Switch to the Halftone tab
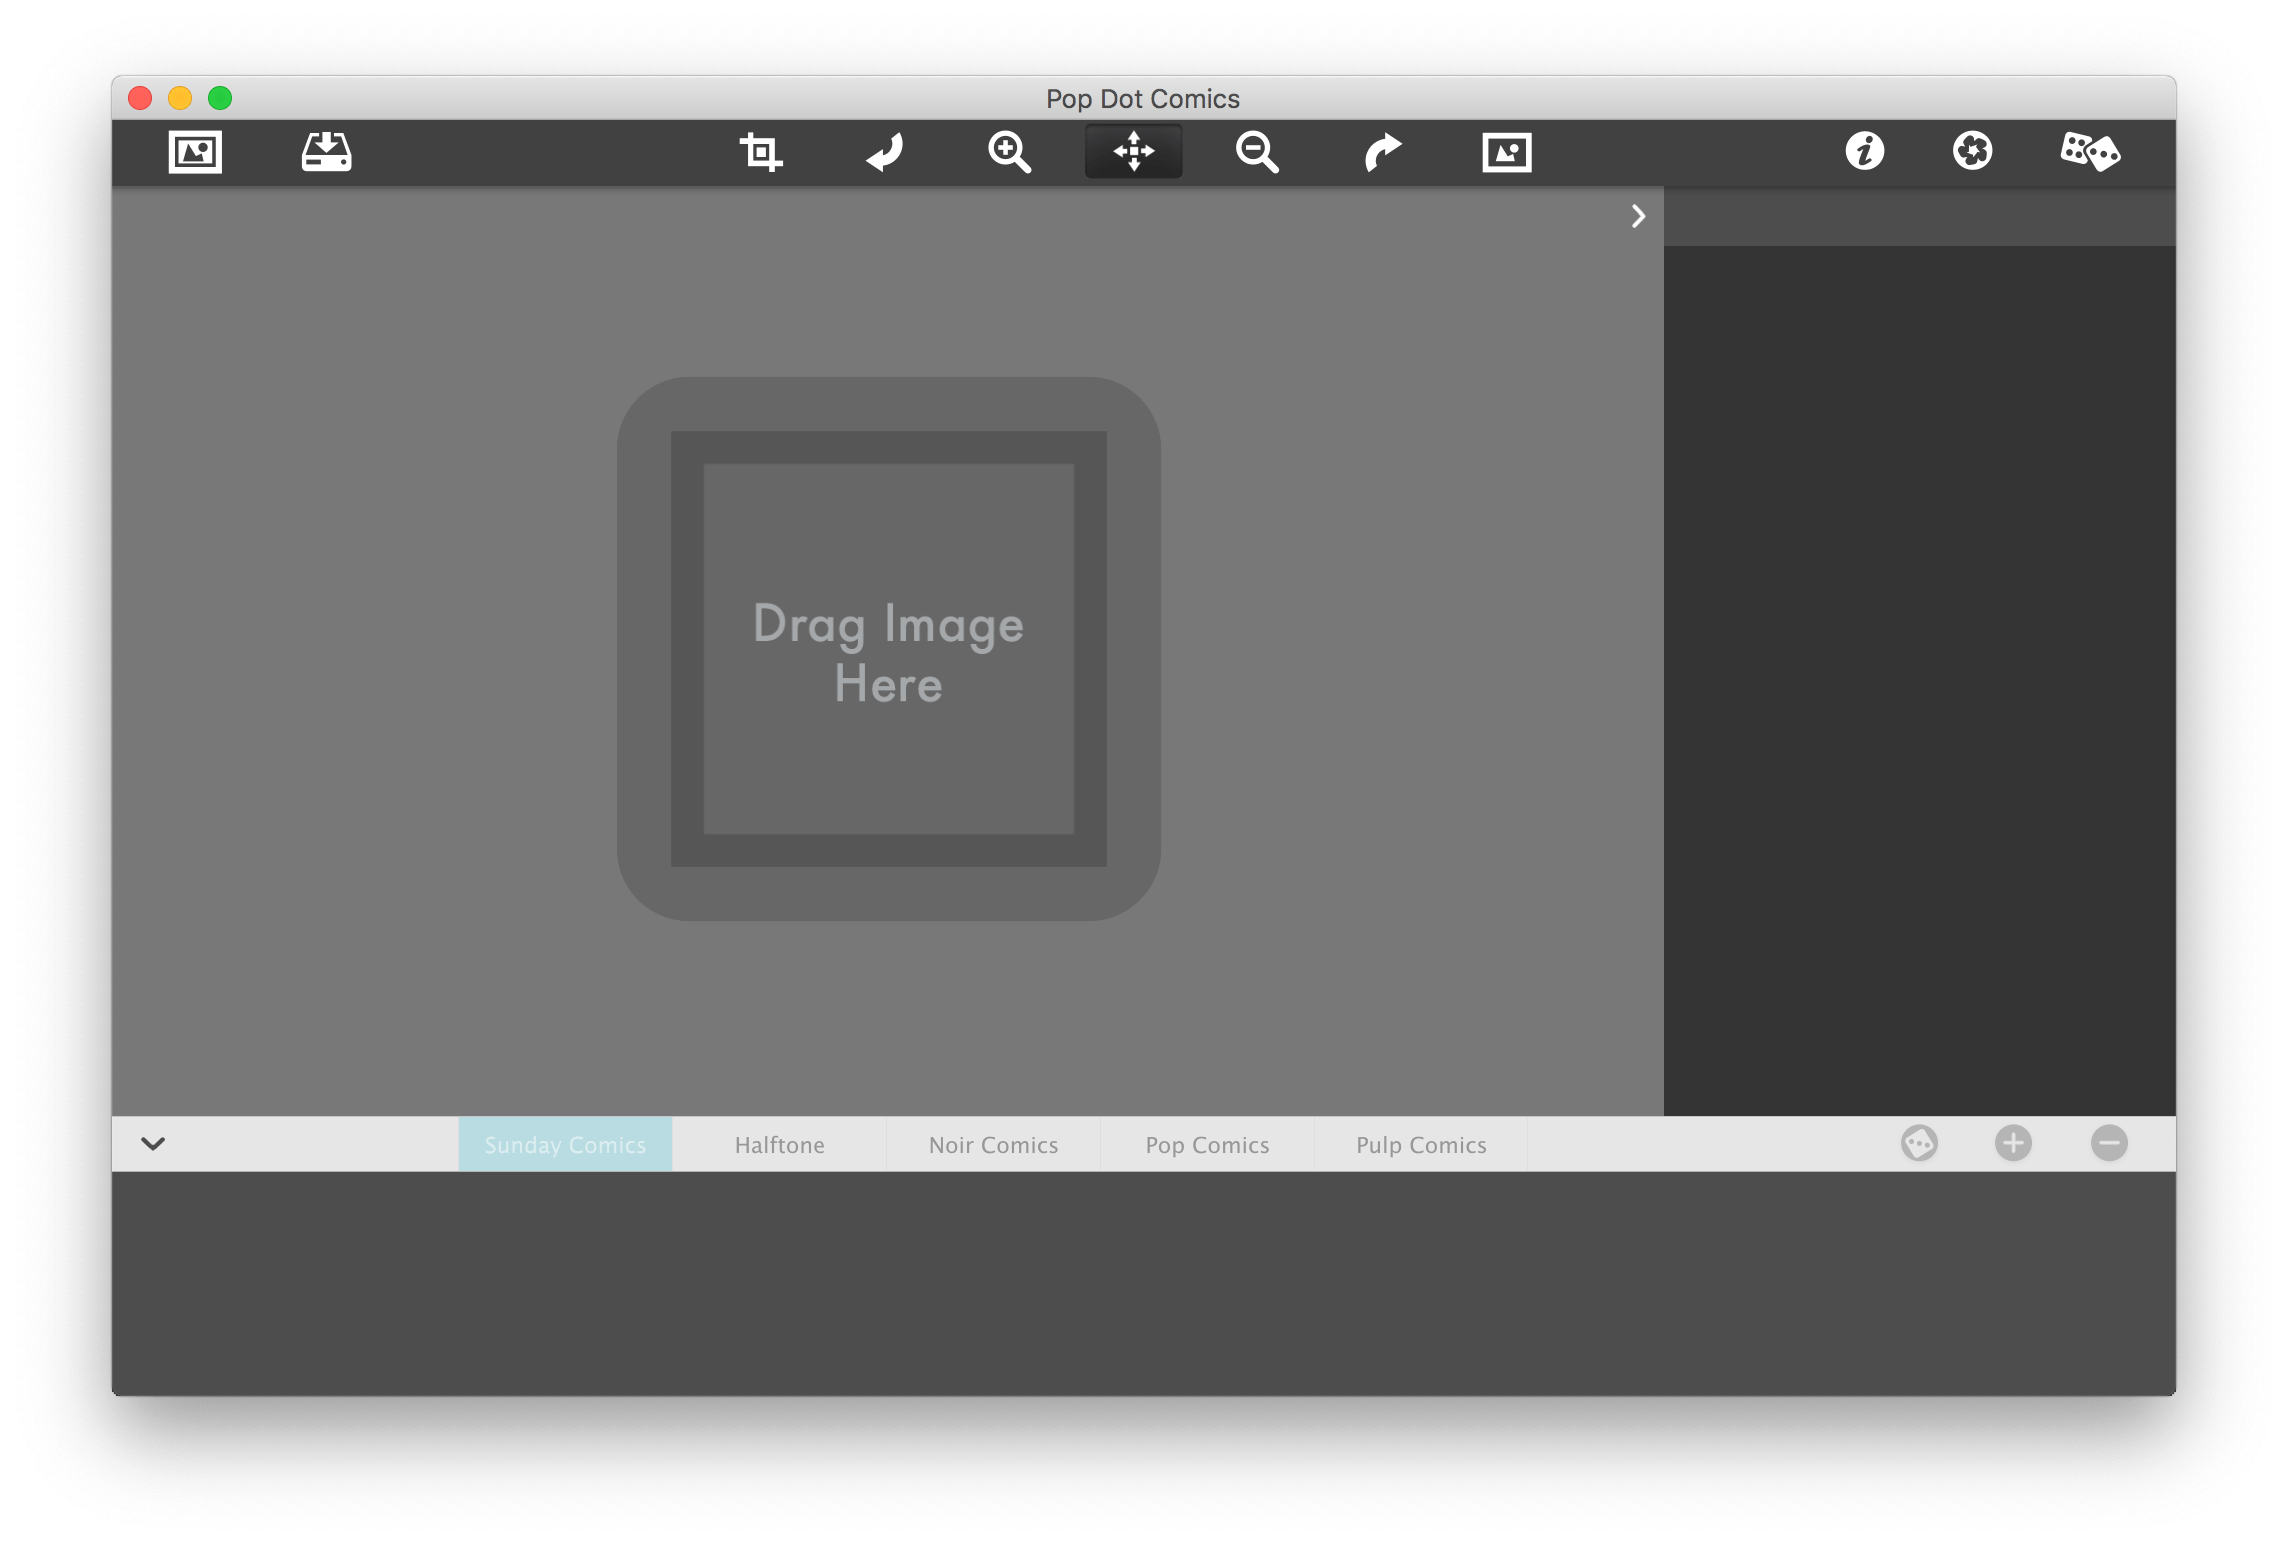This screenshot has width=2288, height=1544. coord(779,1144)
